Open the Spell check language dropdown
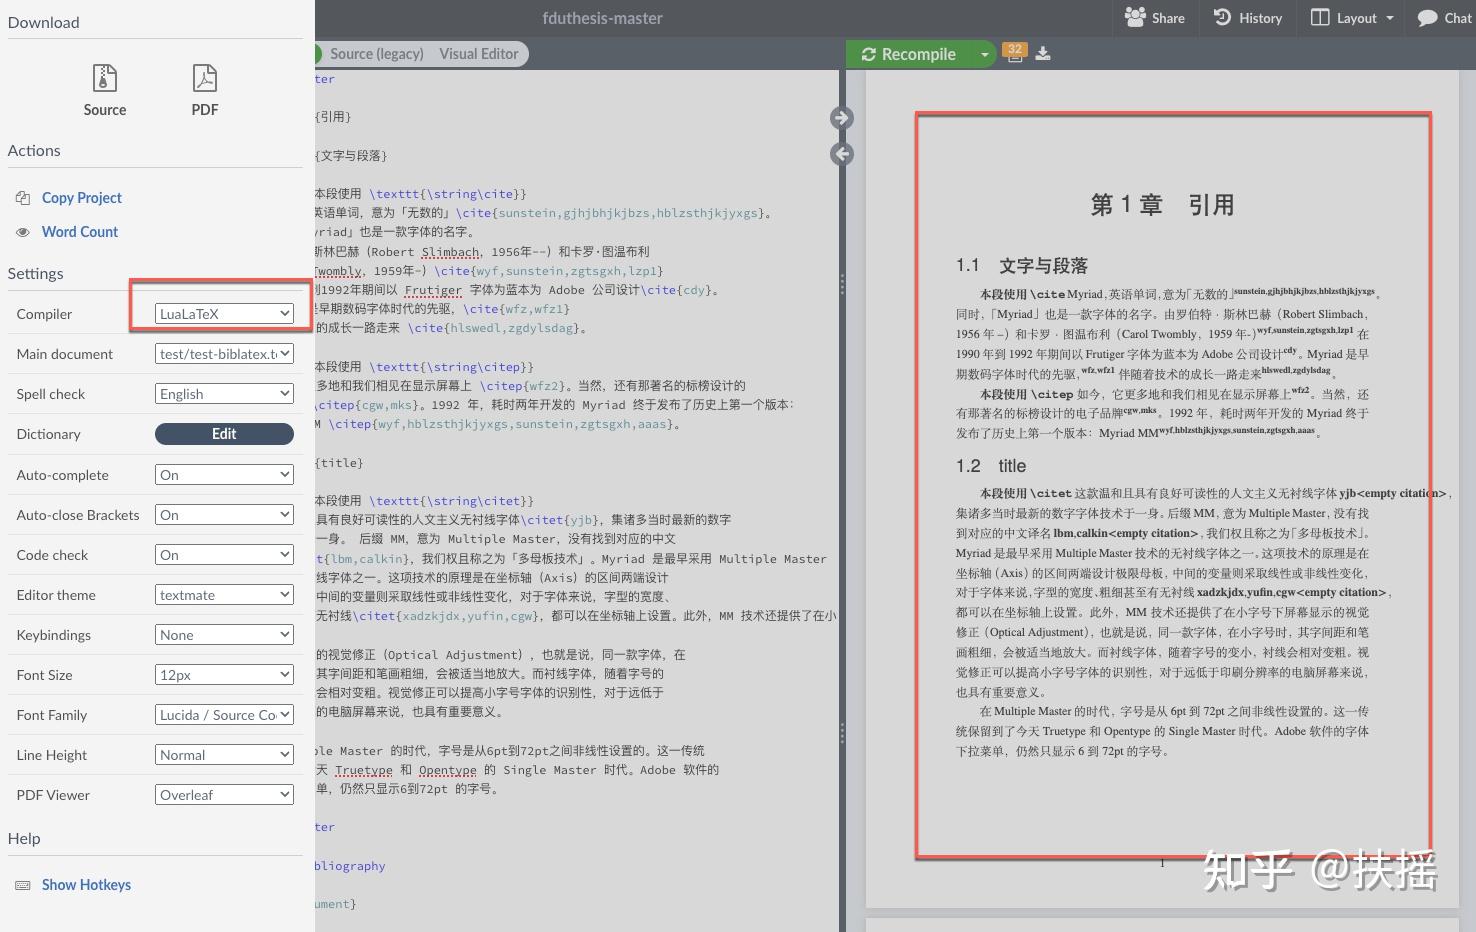The height and width of the screenshot is (932, 1476). 223,393
